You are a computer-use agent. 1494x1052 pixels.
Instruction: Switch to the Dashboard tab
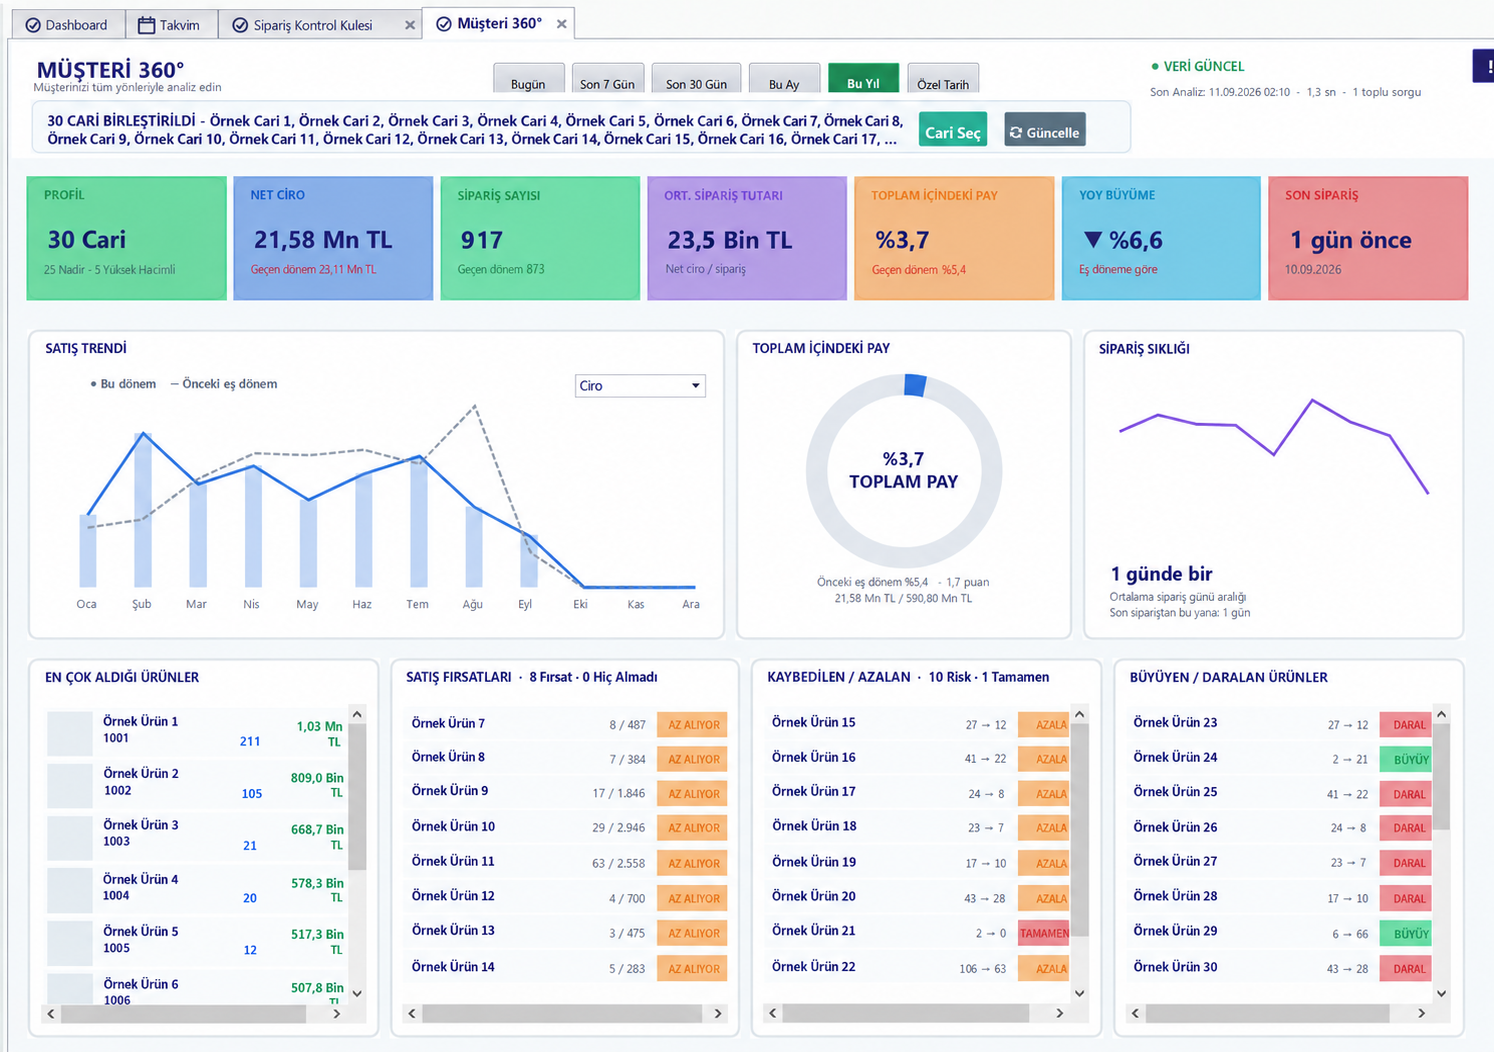(67, 25)
